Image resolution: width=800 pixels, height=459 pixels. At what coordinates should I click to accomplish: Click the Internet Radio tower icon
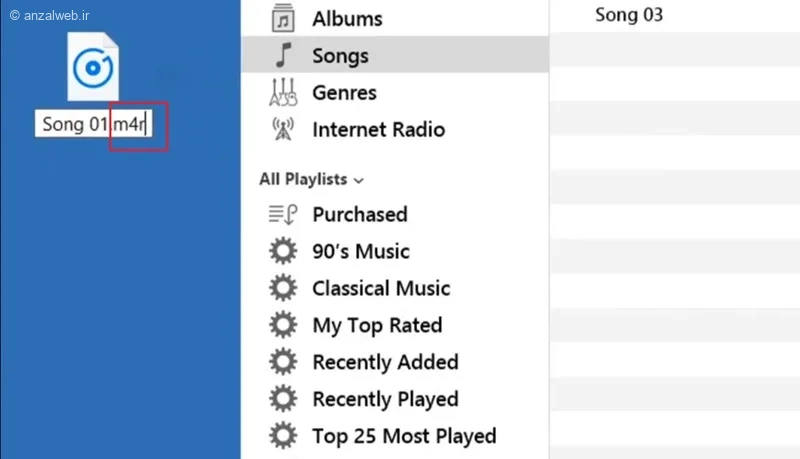(283, 129)
